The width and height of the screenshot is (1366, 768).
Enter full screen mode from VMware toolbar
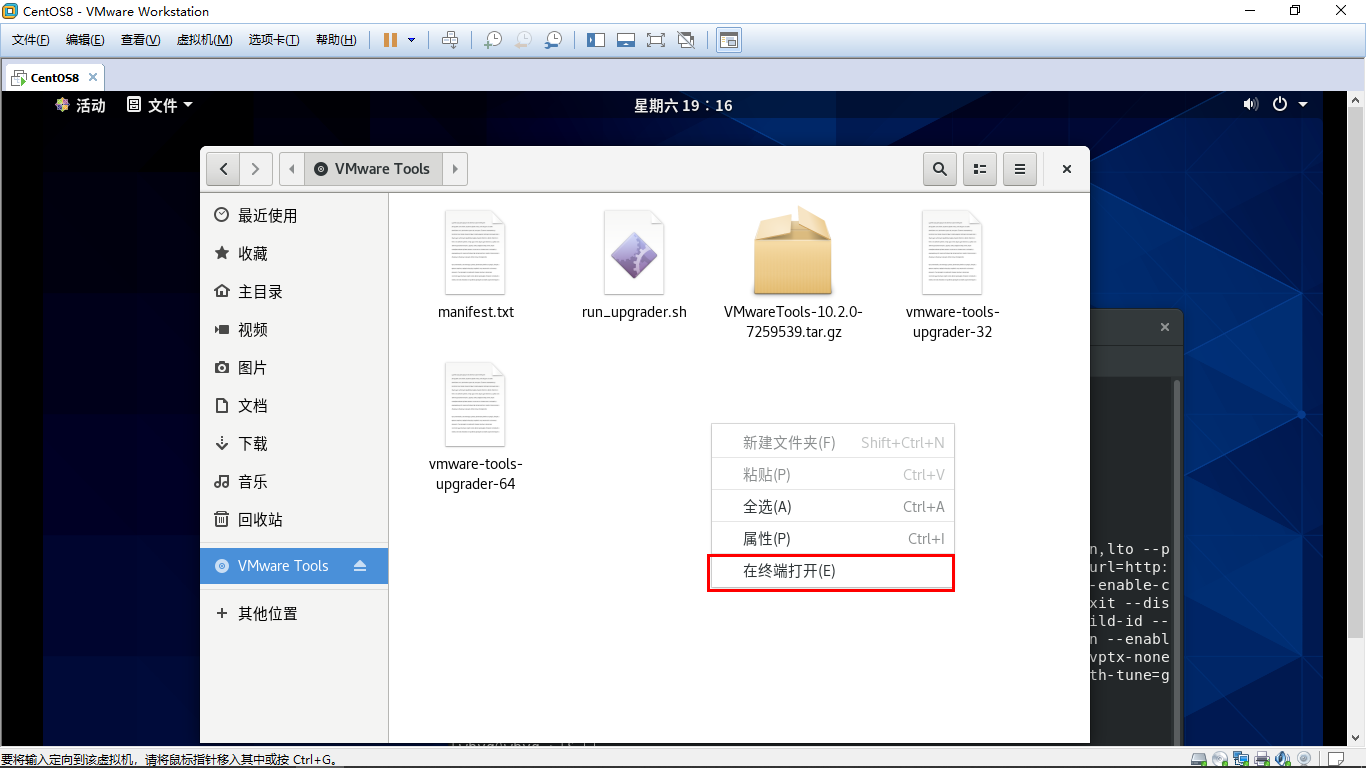656,40
